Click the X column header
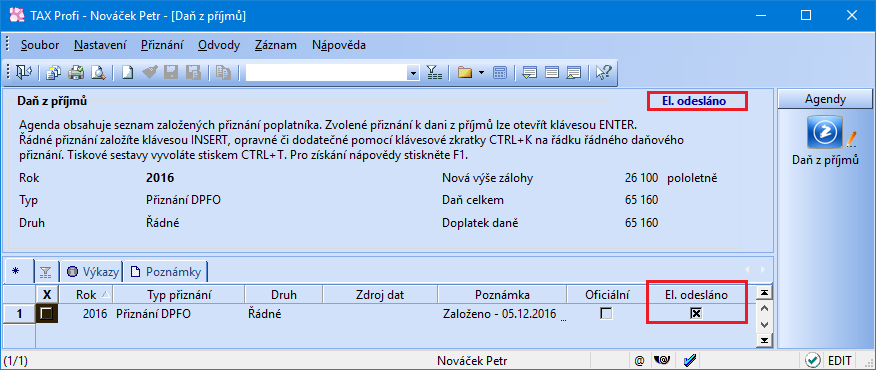This screenshot has height=370, width=876. [47, 295]
